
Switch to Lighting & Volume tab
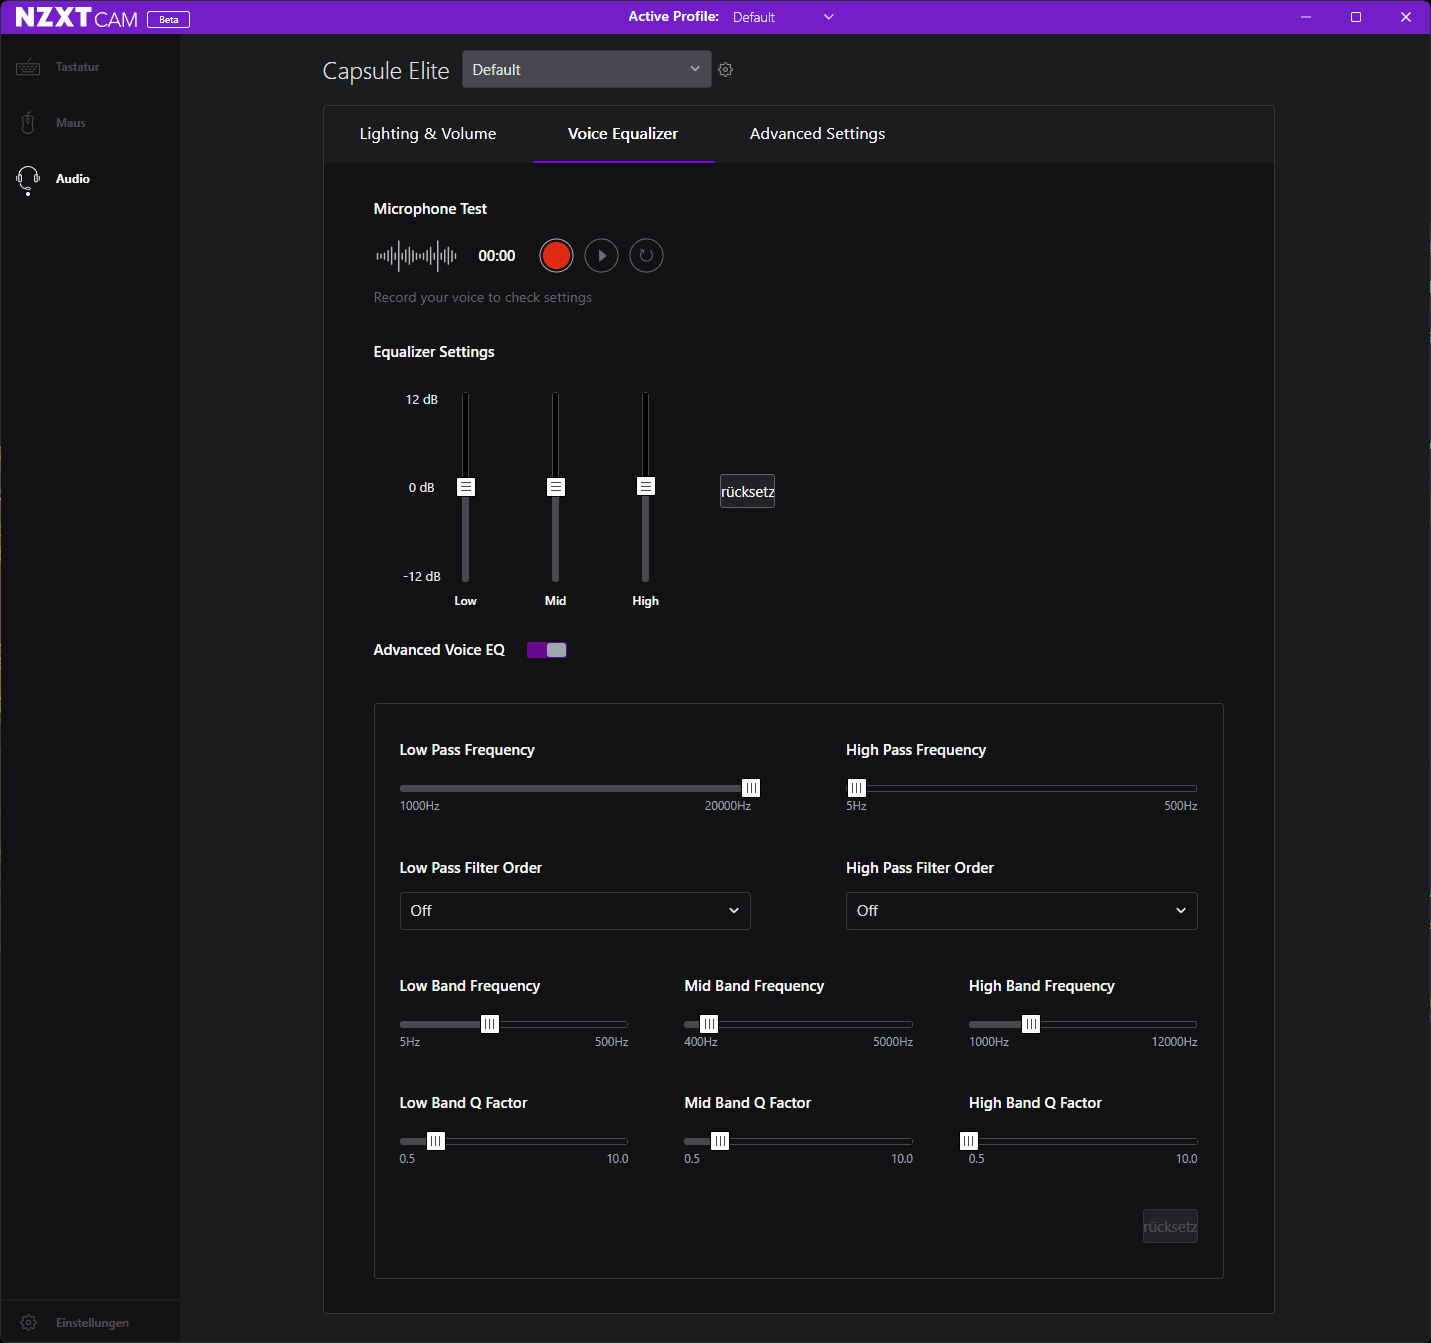click(428, 134)
